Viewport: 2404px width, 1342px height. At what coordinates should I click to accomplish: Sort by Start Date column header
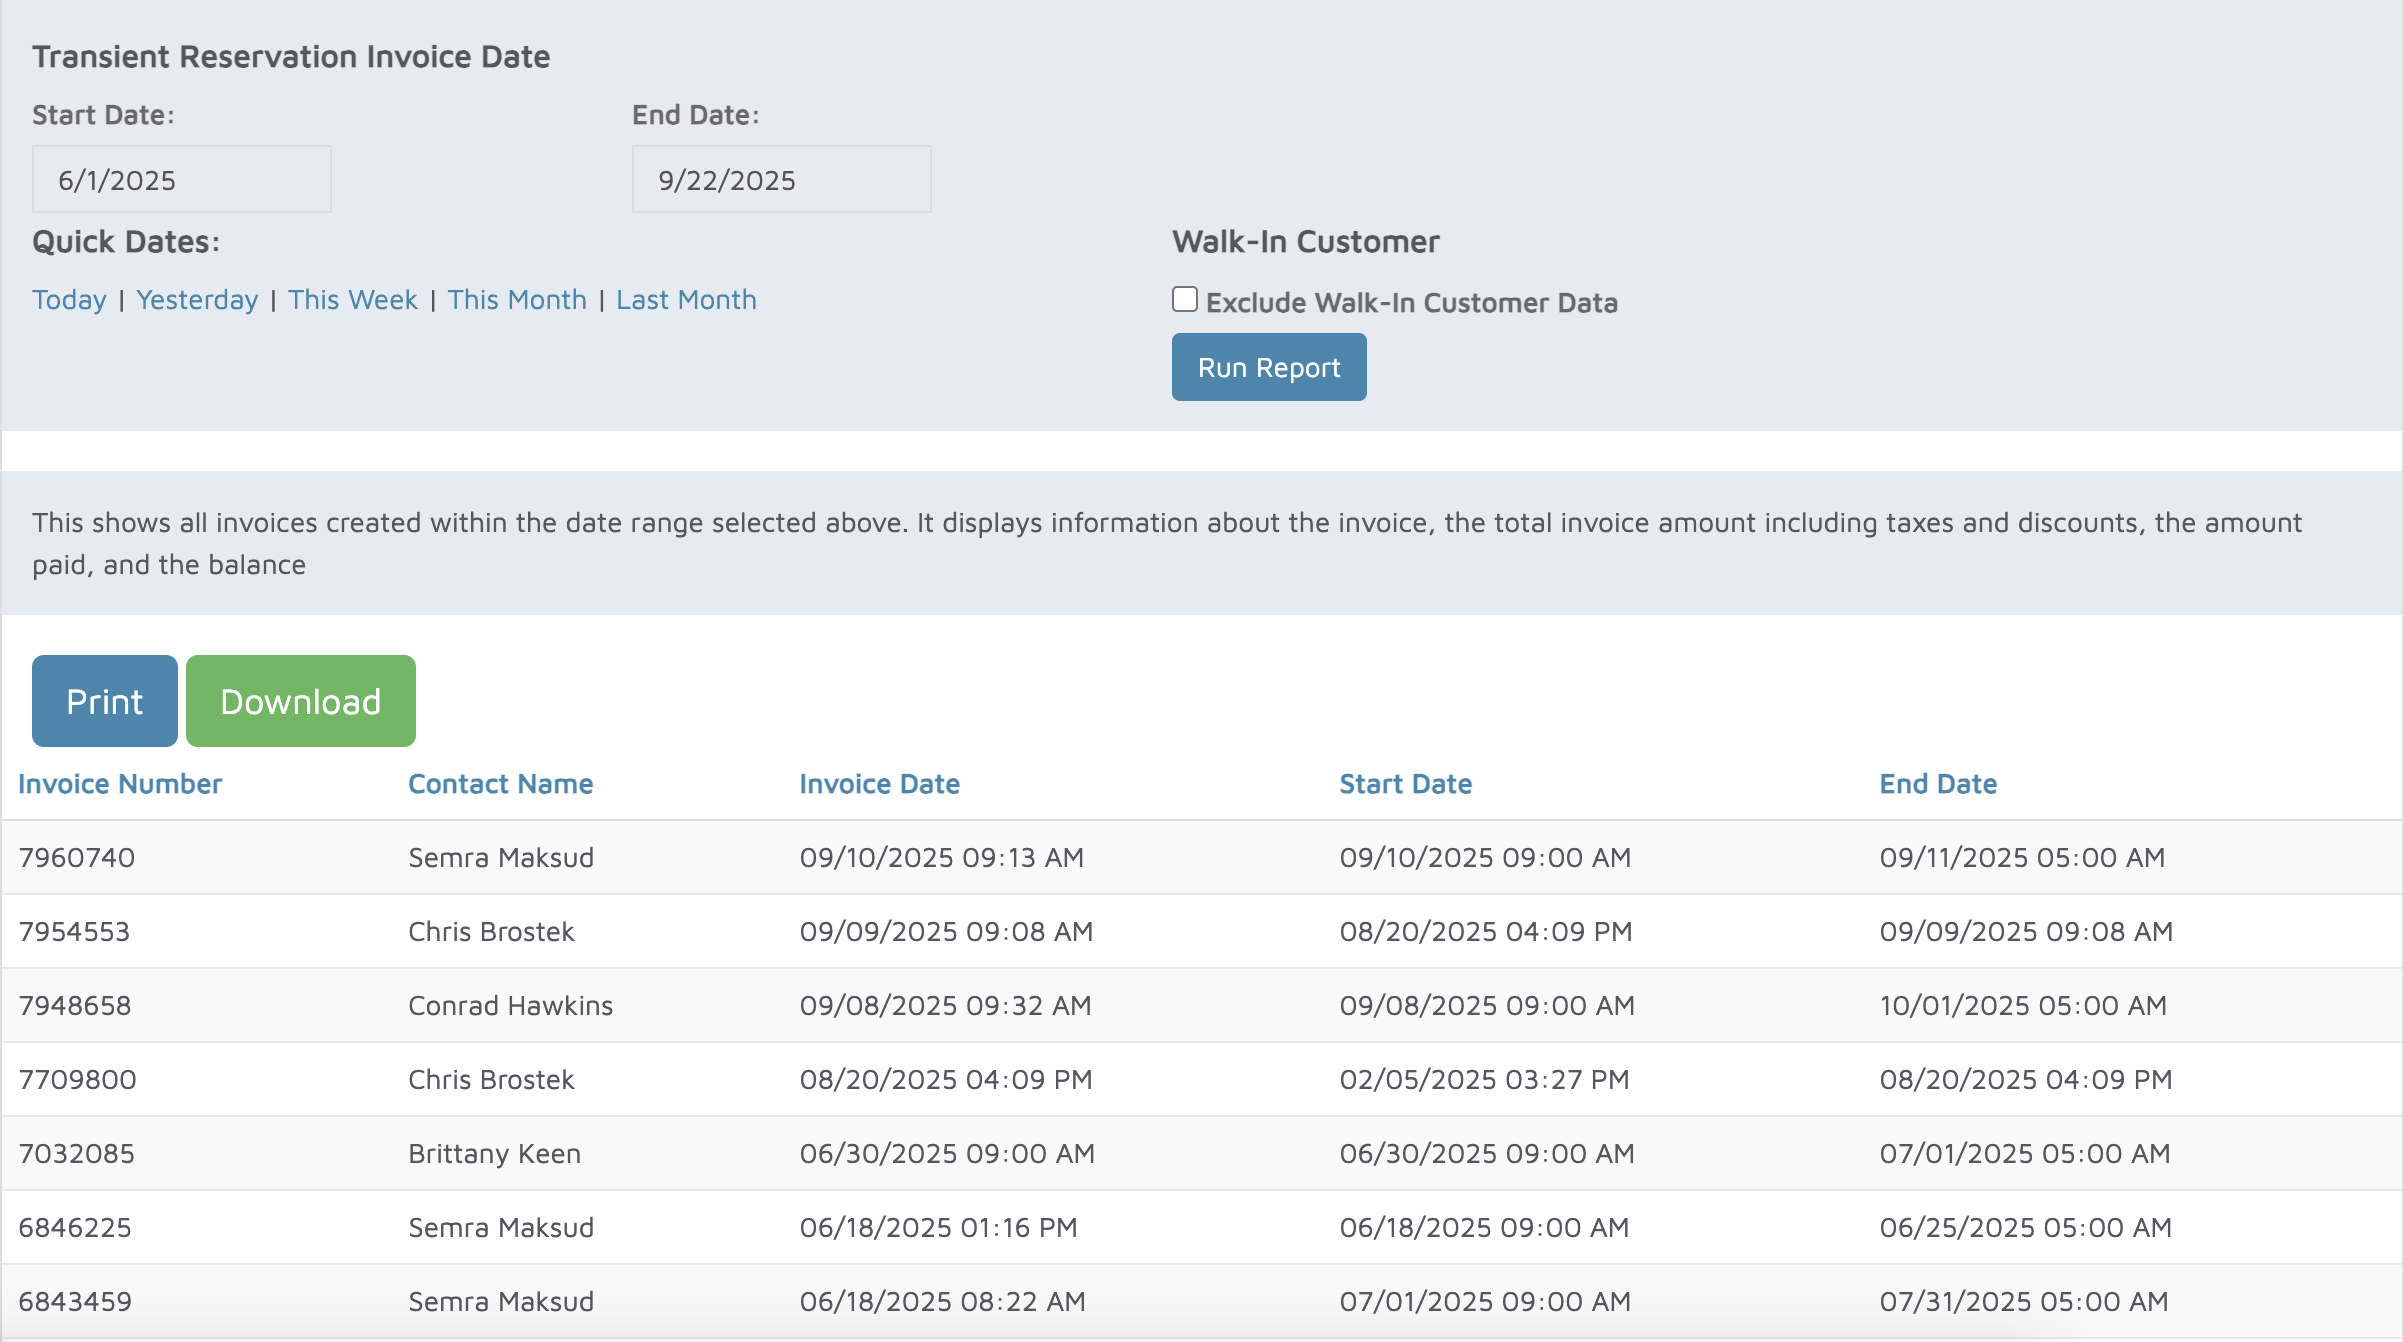coord(1405,784)
